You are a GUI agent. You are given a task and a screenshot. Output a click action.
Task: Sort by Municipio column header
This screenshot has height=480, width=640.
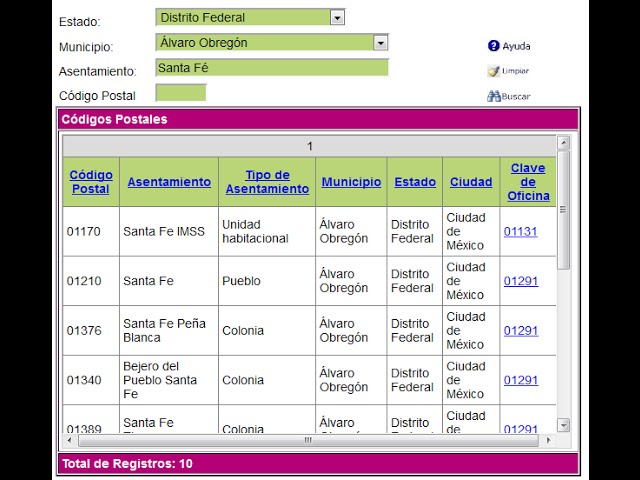click(351, 182)
